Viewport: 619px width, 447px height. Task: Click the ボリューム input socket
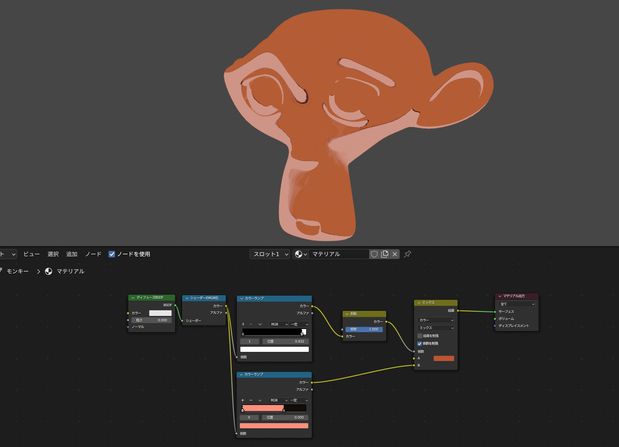(495, 319)
